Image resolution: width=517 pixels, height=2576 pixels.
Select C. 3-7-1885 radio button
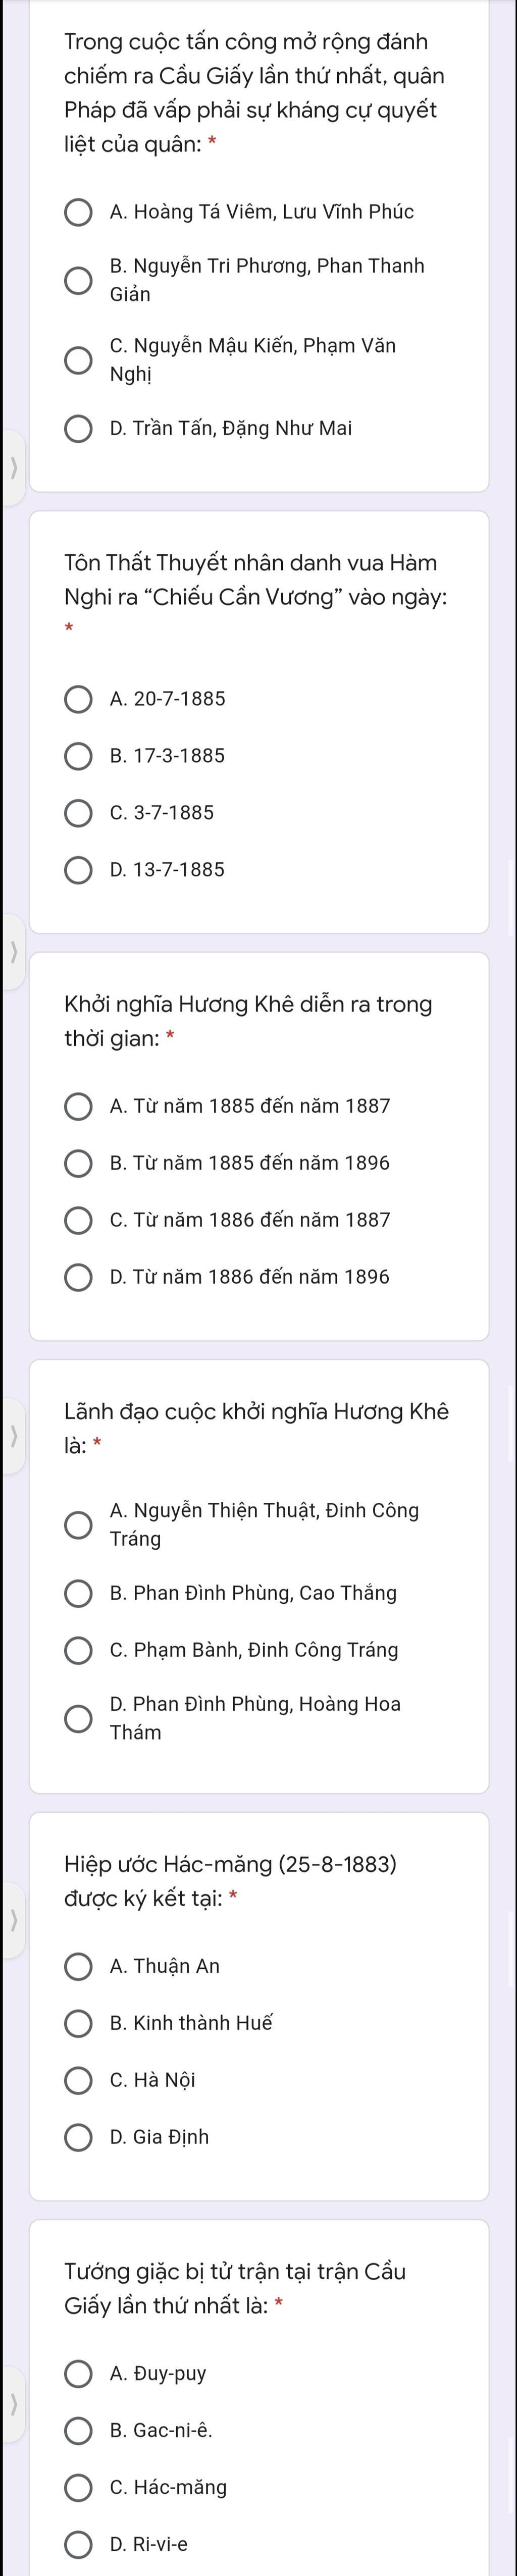click(x=78, y=813)
